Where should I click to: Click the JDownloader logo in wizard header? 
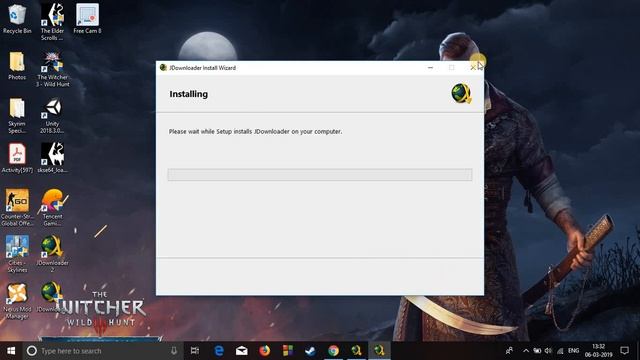point(461,93)
